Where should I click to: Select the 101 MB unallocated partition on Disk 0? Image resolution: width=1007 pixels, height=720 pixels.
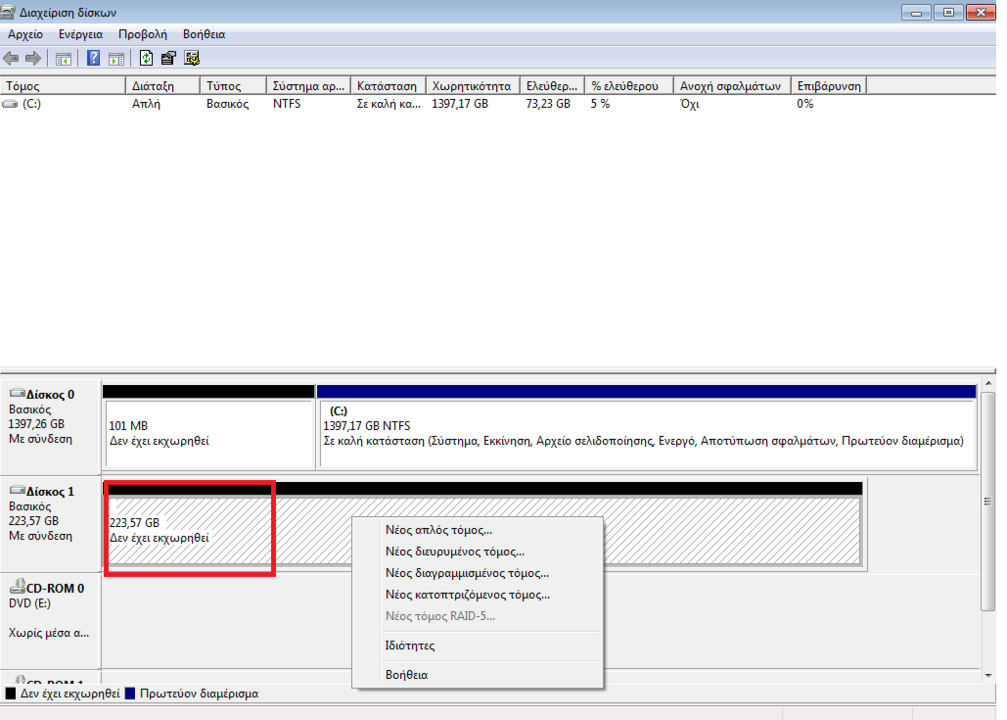point(209,428)
